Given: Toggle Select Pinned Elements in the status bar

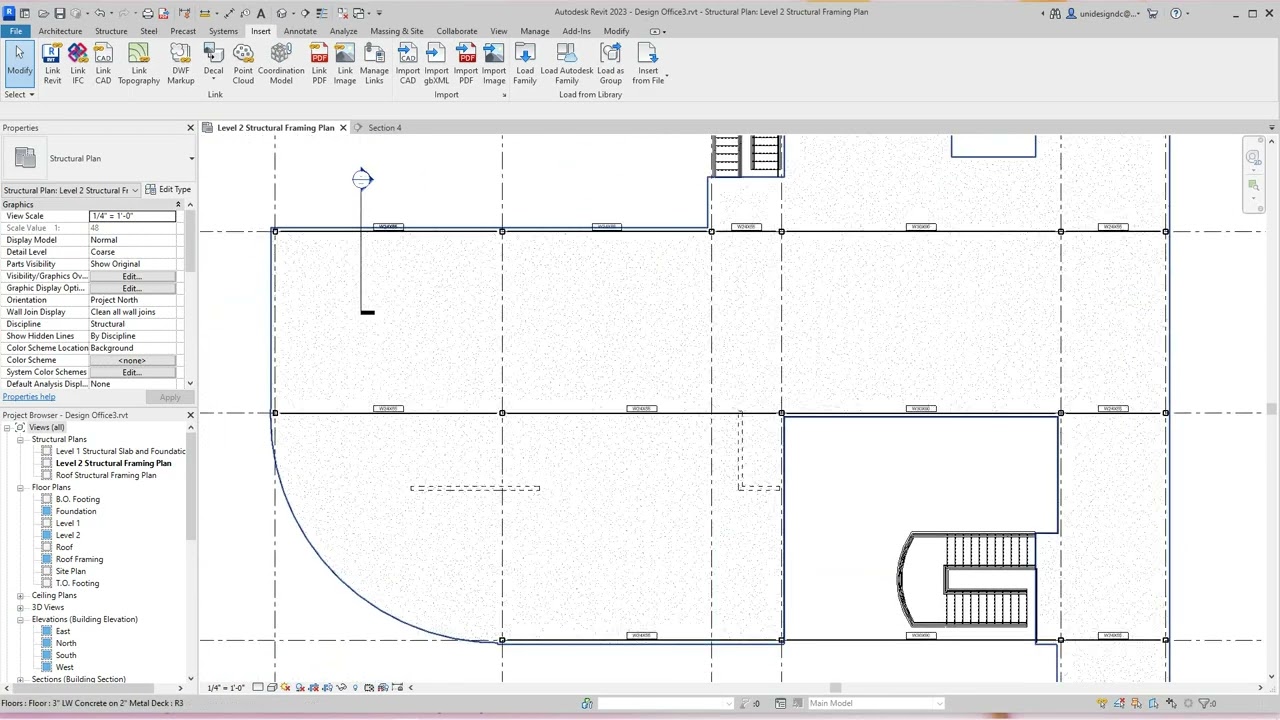Looking at the screenshot, I should pos(1137,703).
